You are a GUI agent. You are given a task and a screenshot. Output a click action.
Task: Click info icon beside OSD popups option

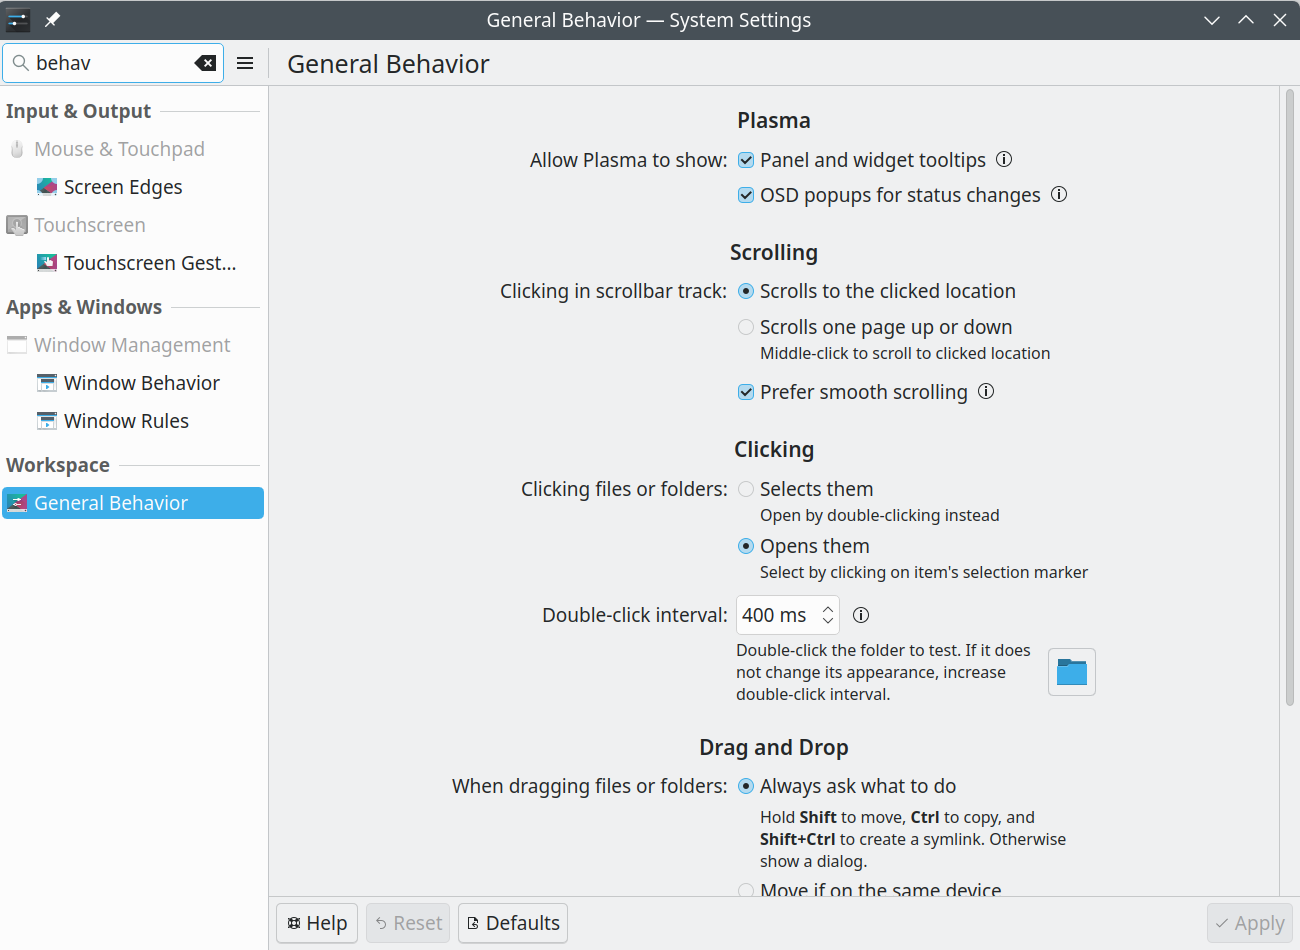[1059, 195]
